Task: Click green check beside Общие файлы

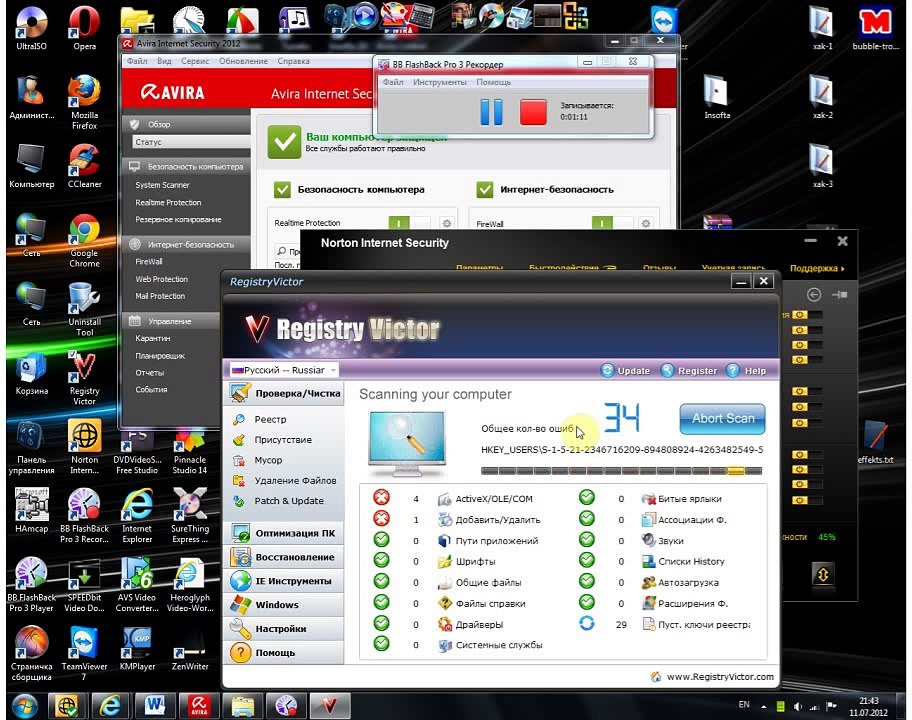Action: (x=381, y=582)
